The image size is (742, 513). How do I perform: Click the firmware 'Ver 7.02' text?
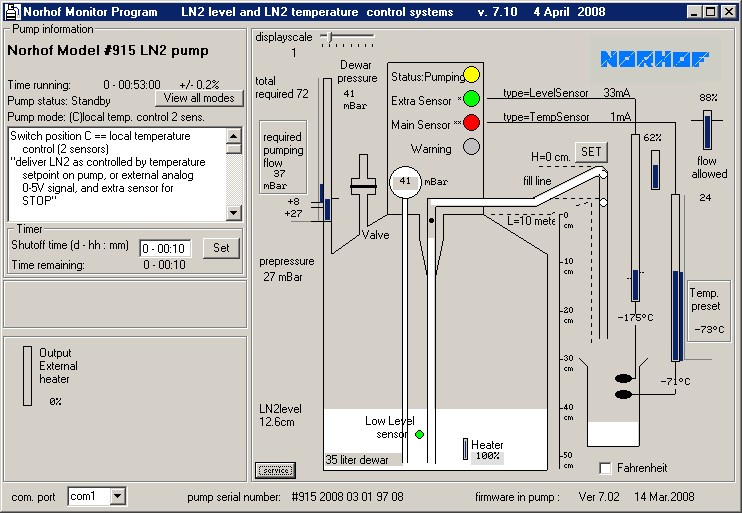(599, 497)
